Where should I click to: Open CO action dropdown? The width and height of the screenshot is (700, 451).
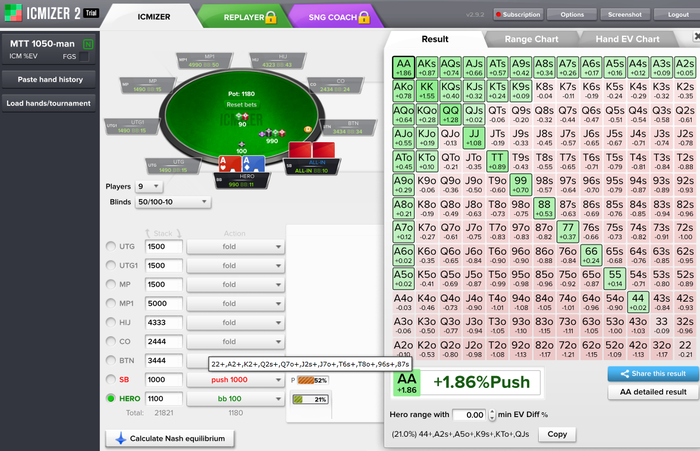coord(235,341)
